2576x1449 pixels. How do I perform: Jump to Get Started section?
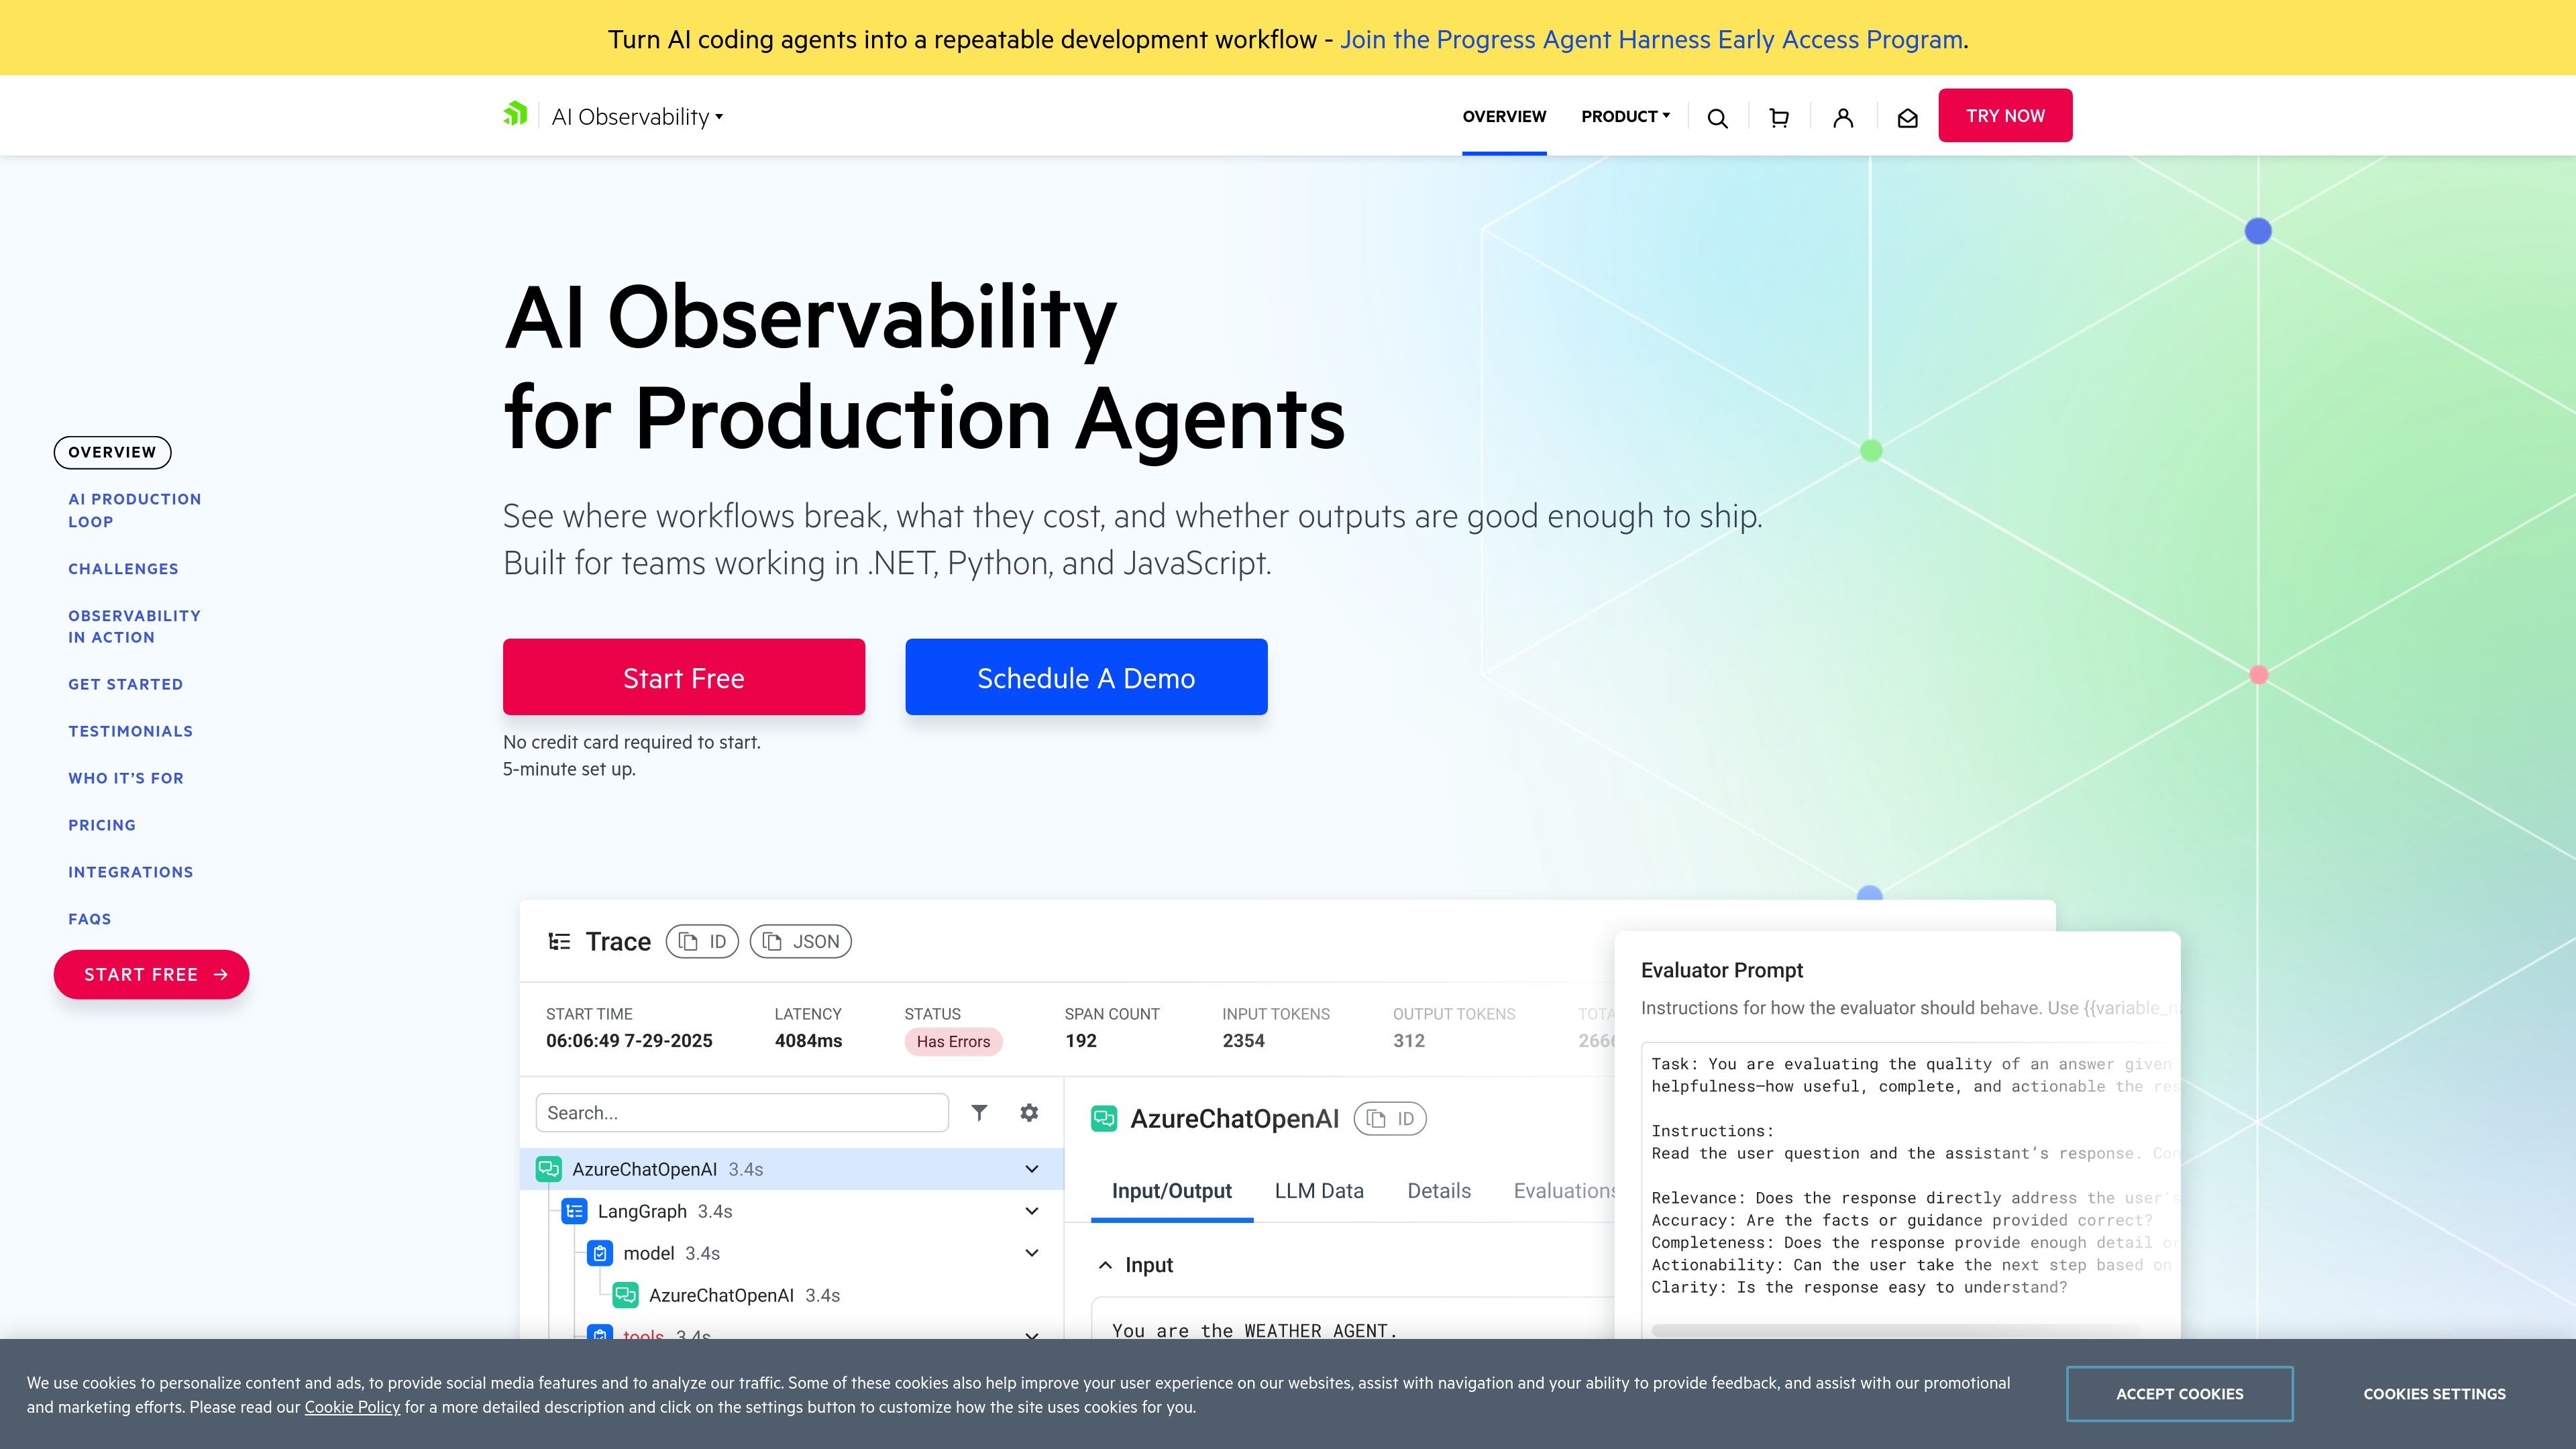[x=125, y=684]
